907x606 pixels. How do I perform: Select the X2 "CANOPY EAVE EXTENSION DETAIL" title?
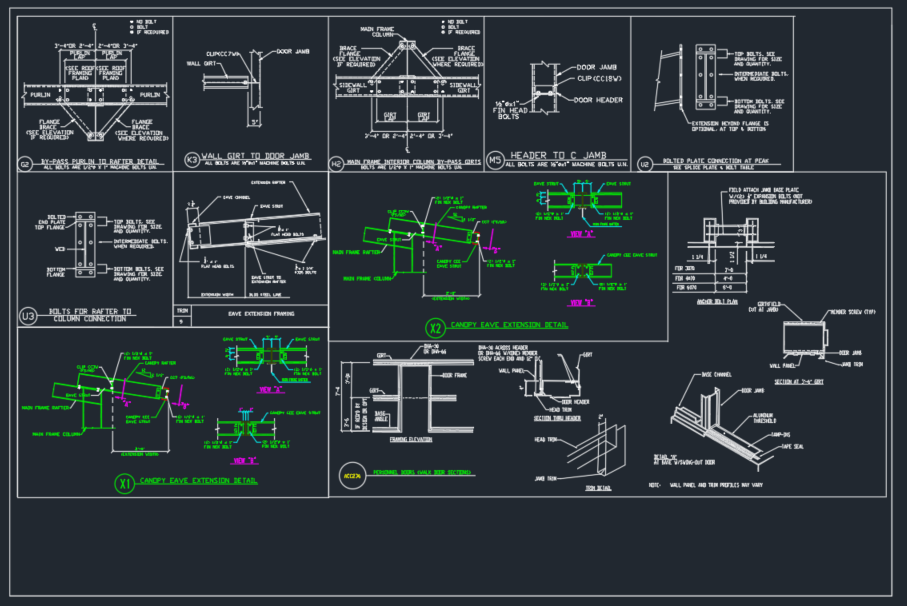509,325
